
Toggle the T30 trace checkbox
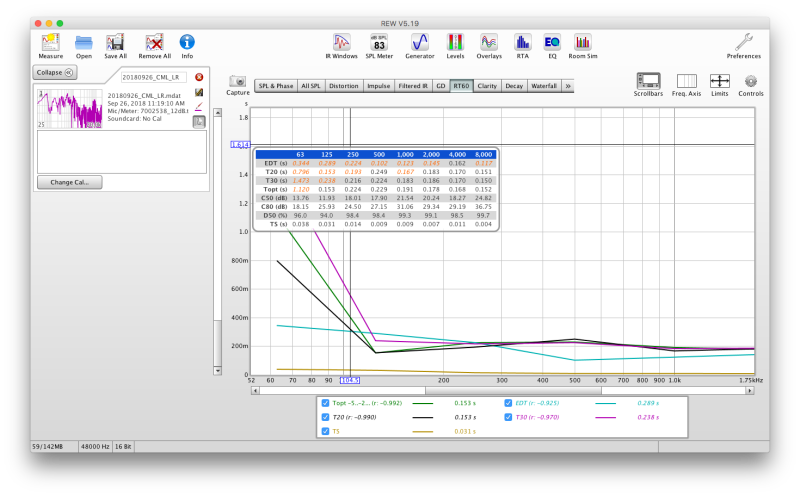[508, 417]
